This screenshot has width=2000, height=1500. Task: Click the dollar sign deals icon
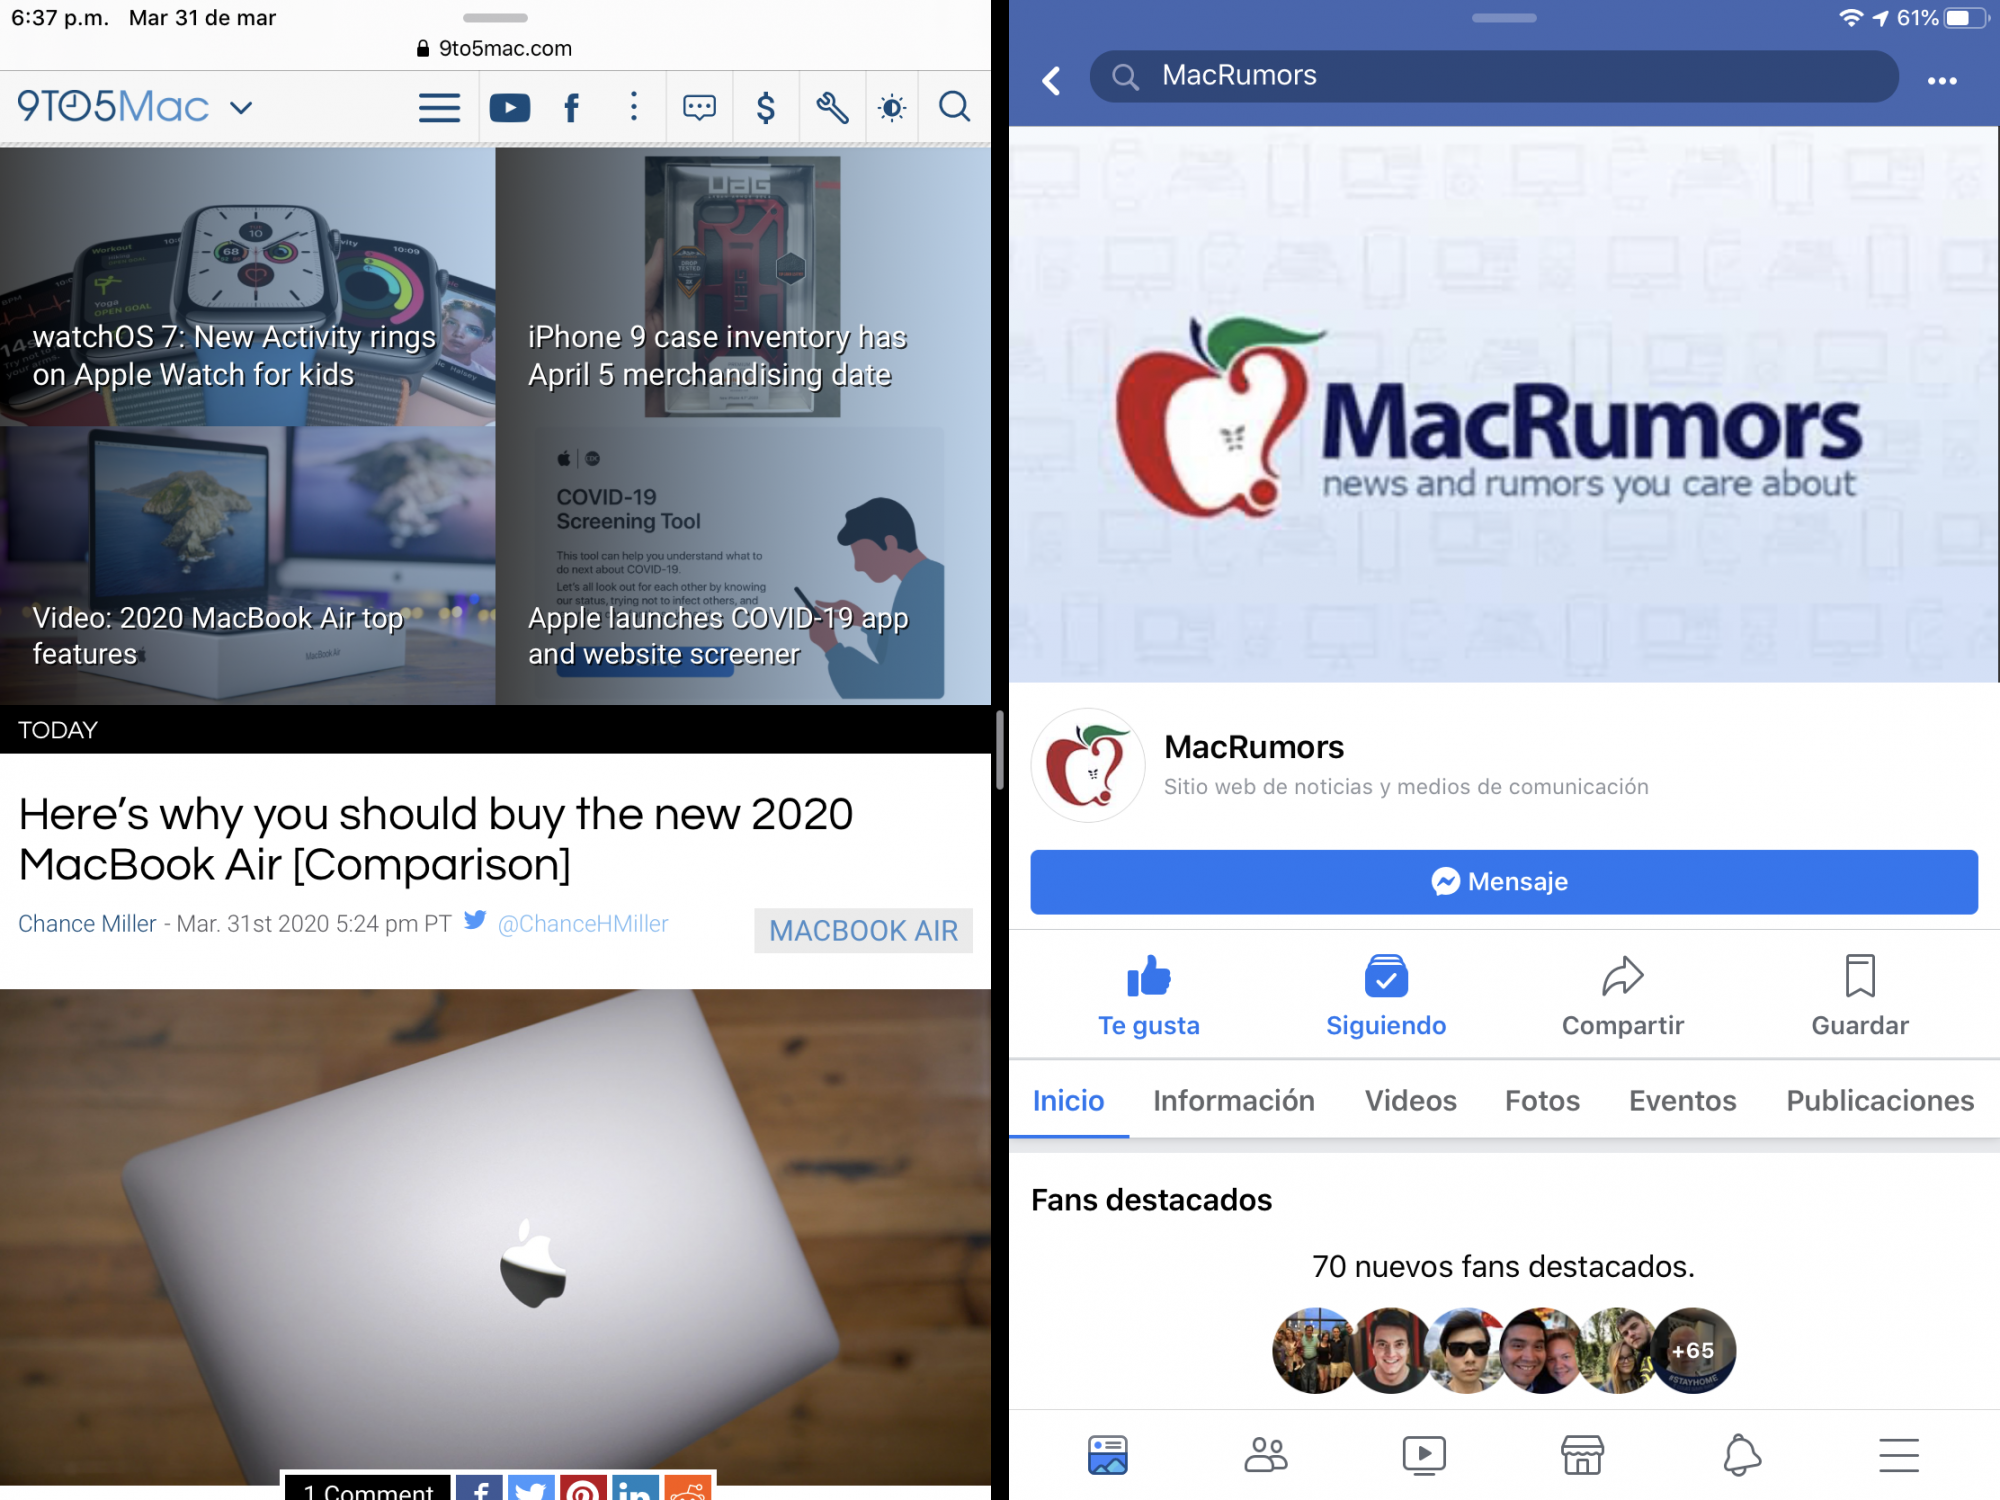pos(765,107)
